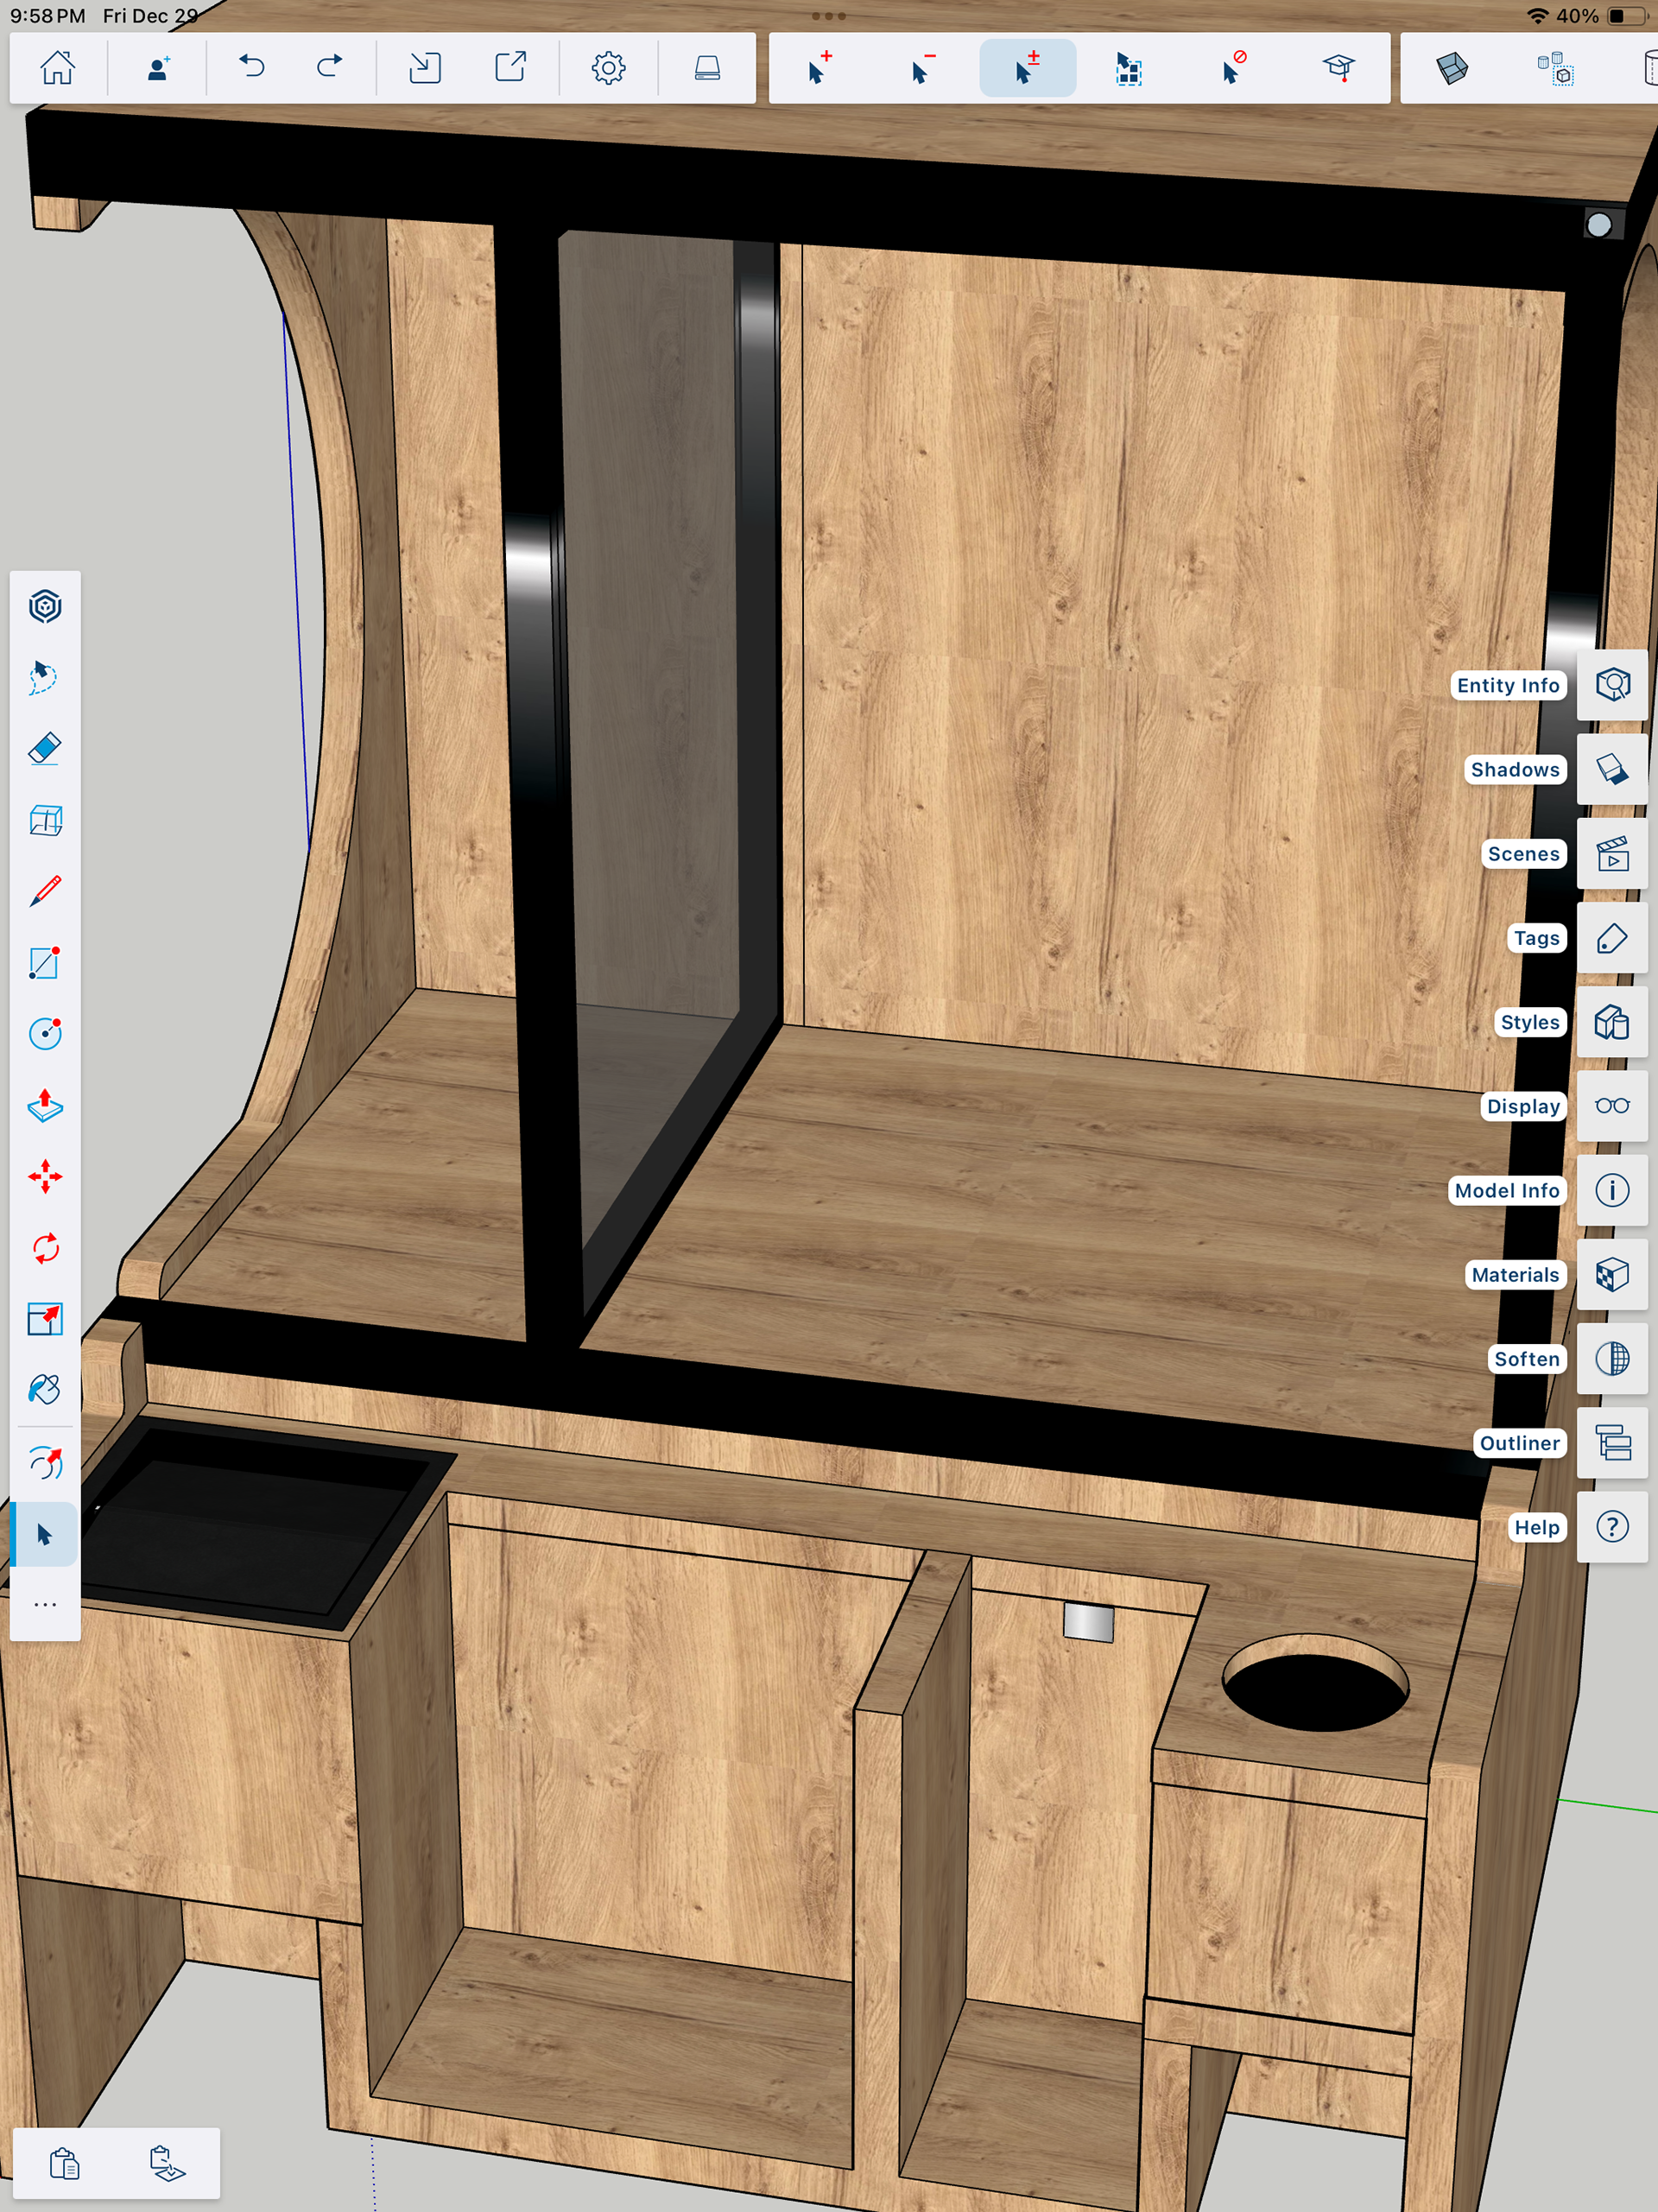Viewport: 1658px width, 2212px height.
Task: Enable subtract-from-selection mode cursor
Action: click(x=922, y=68)
